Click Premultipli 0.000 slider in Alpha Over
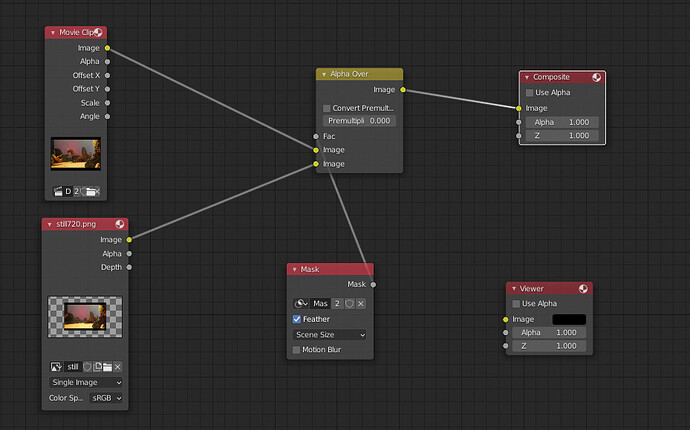690x430 pixels. click(x=359, y=121)
